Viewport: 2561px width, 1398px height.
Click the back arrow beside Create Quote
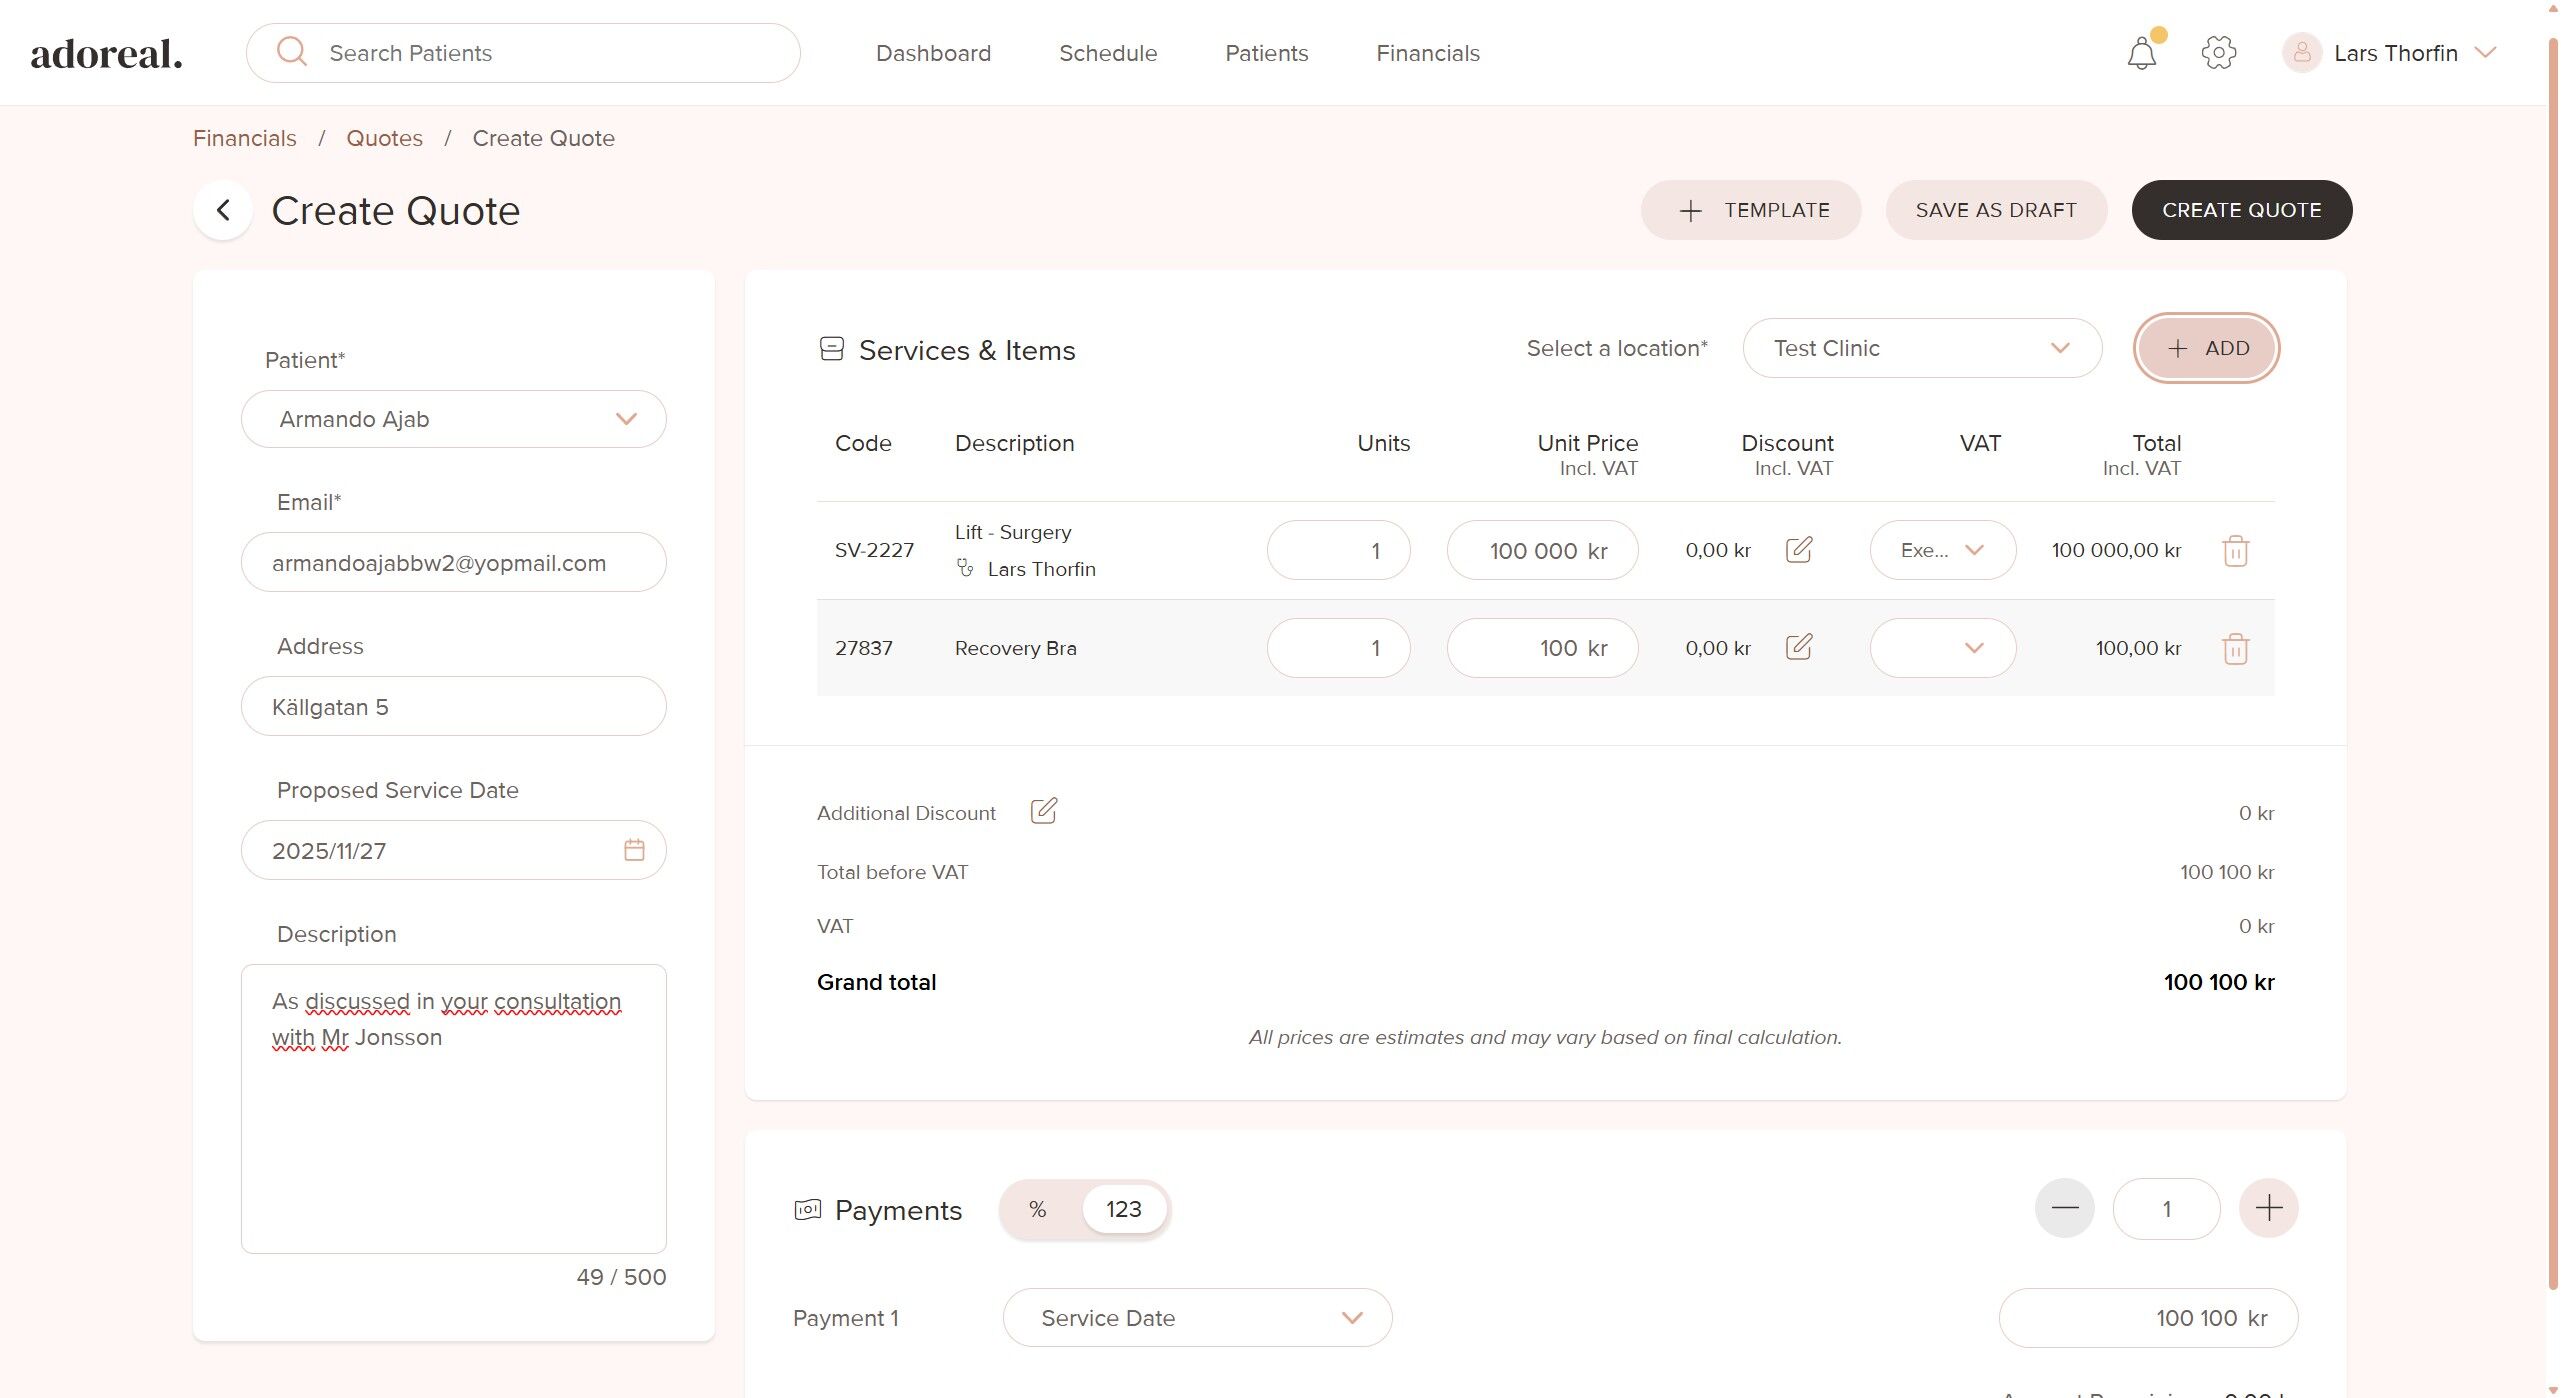223,210
